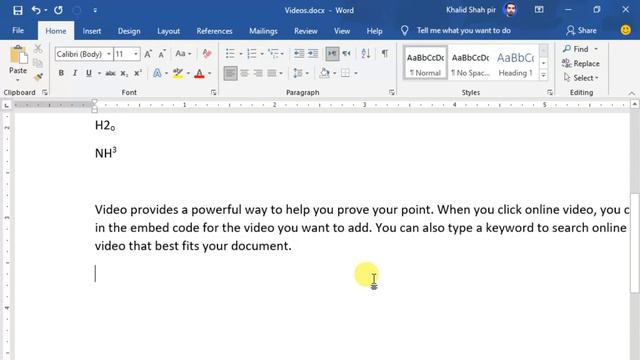Clear all formatting with the eraser icon
This screenshot has height=360, width=640.
click(x=207, y=53)
